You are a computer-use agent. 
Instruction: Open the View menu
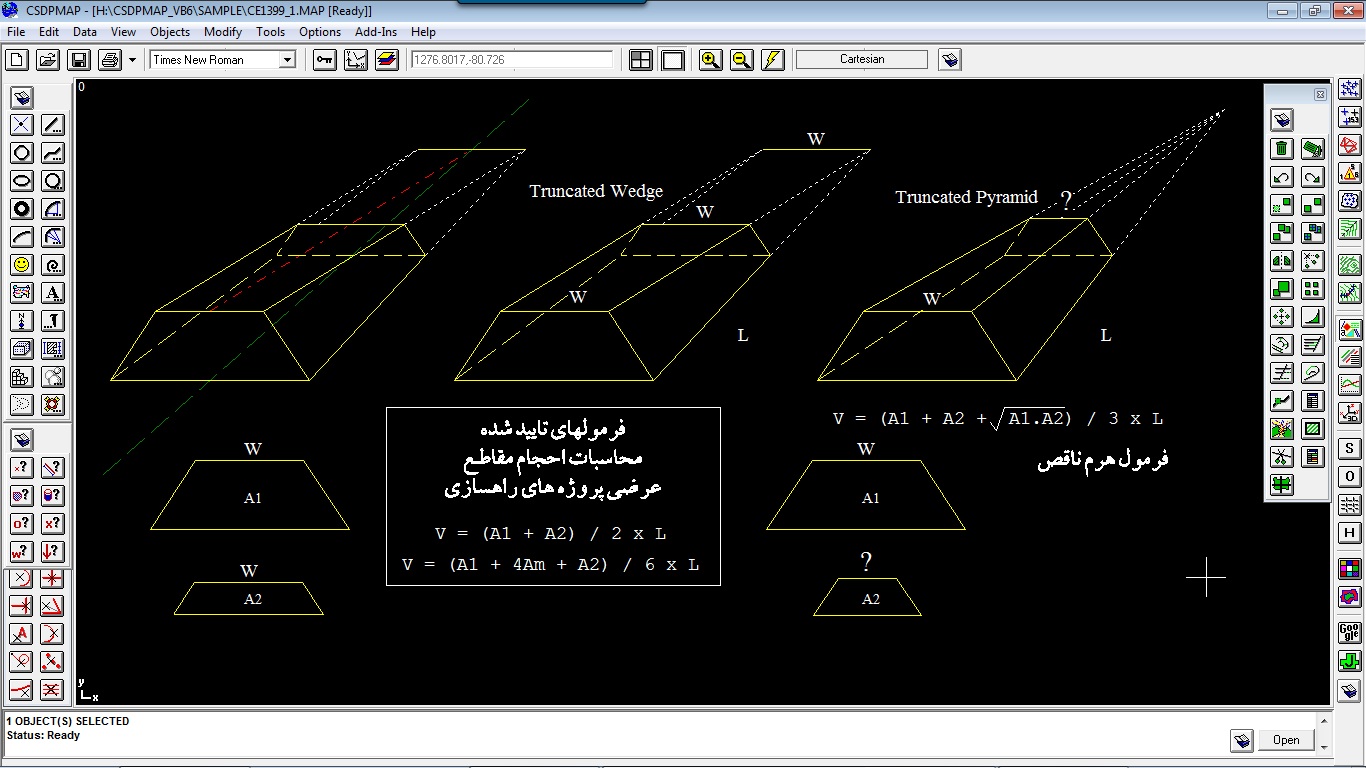click(x=123, y=32)
